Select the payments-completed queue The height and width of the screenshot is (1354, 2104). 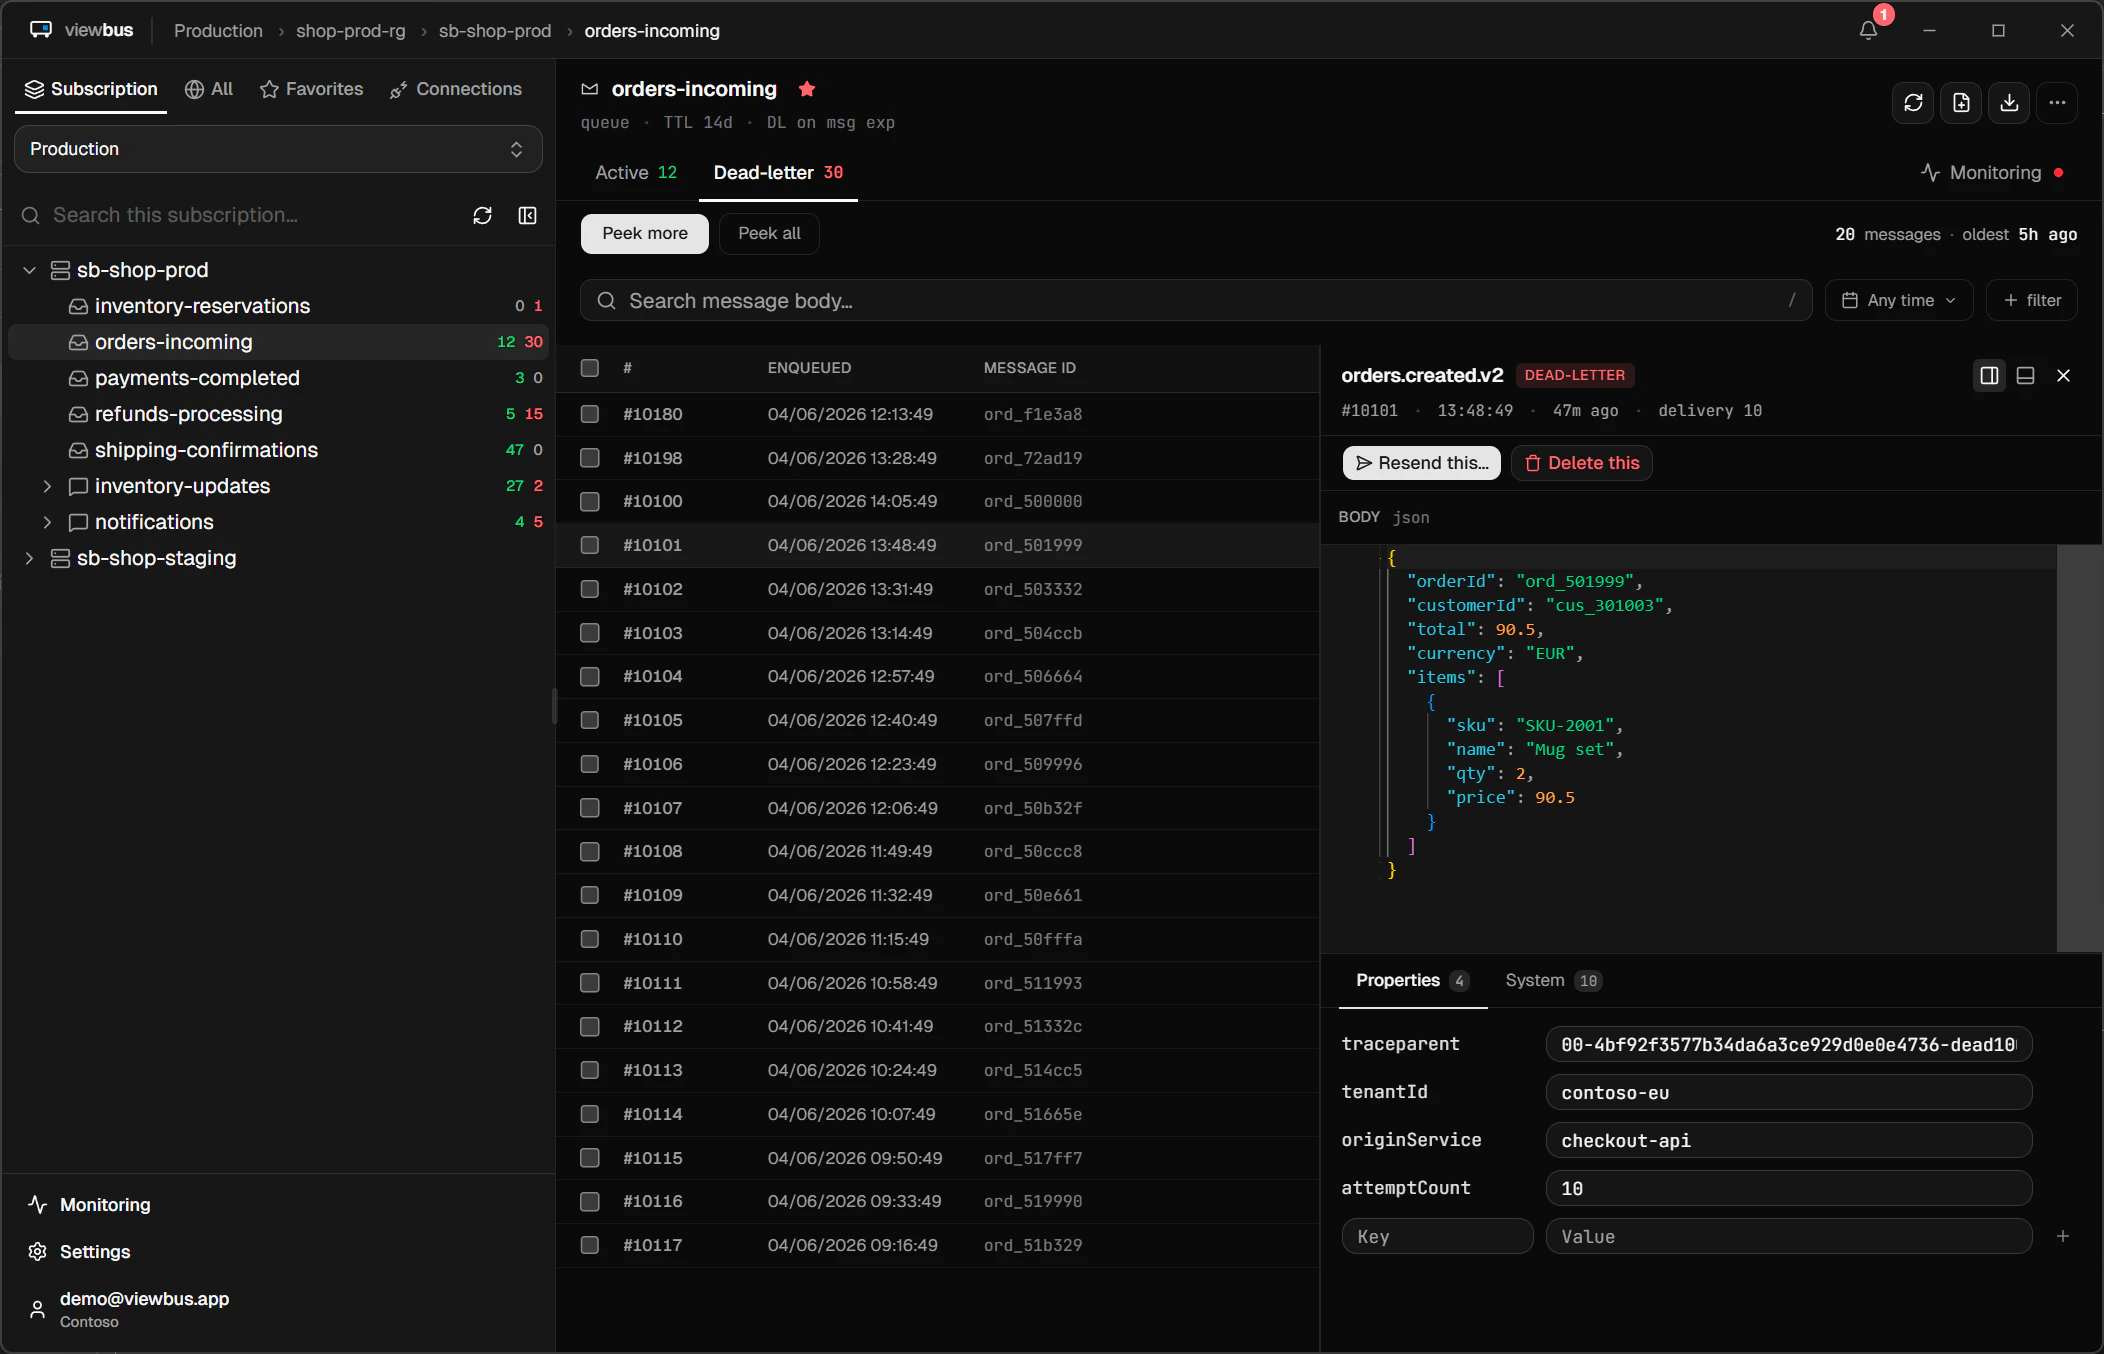click(278, 378)
